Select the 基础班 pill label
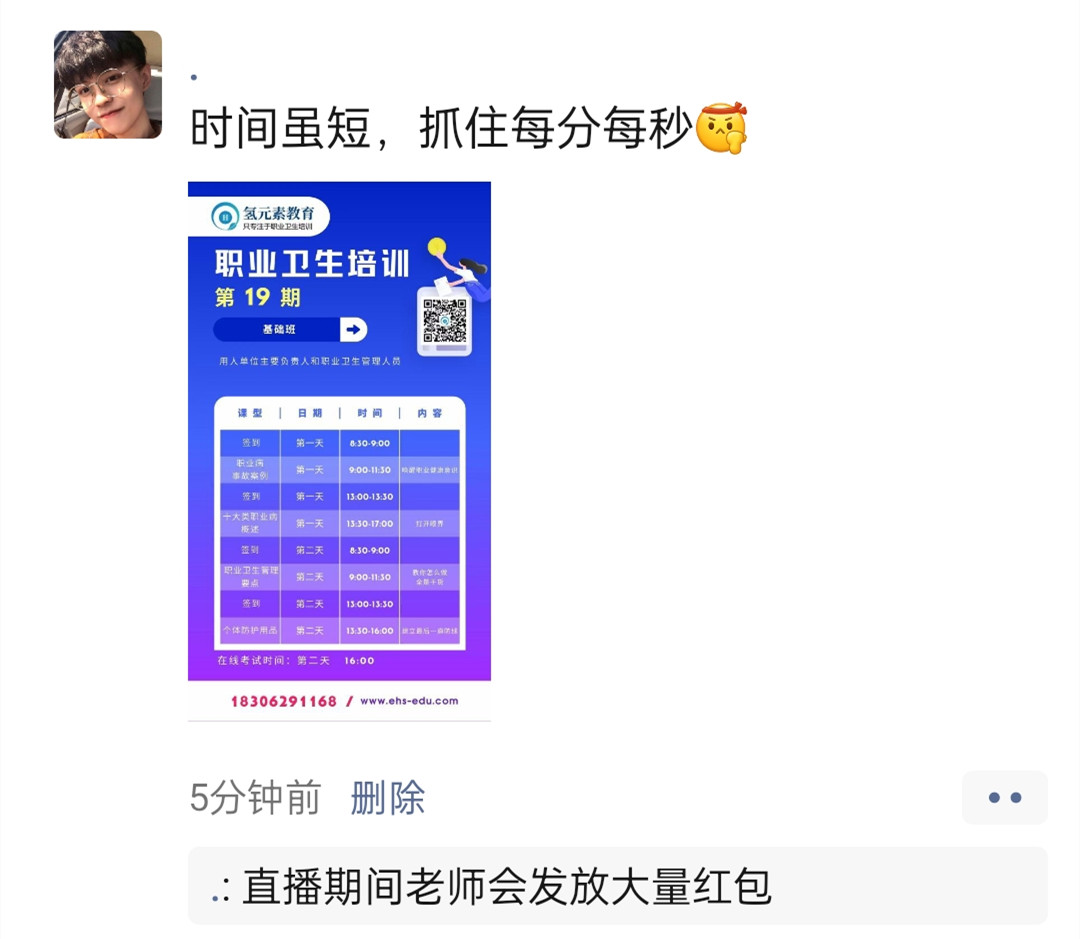This screenshot has width=1080, height=939. pyautogui.click(x=278, y=330)
